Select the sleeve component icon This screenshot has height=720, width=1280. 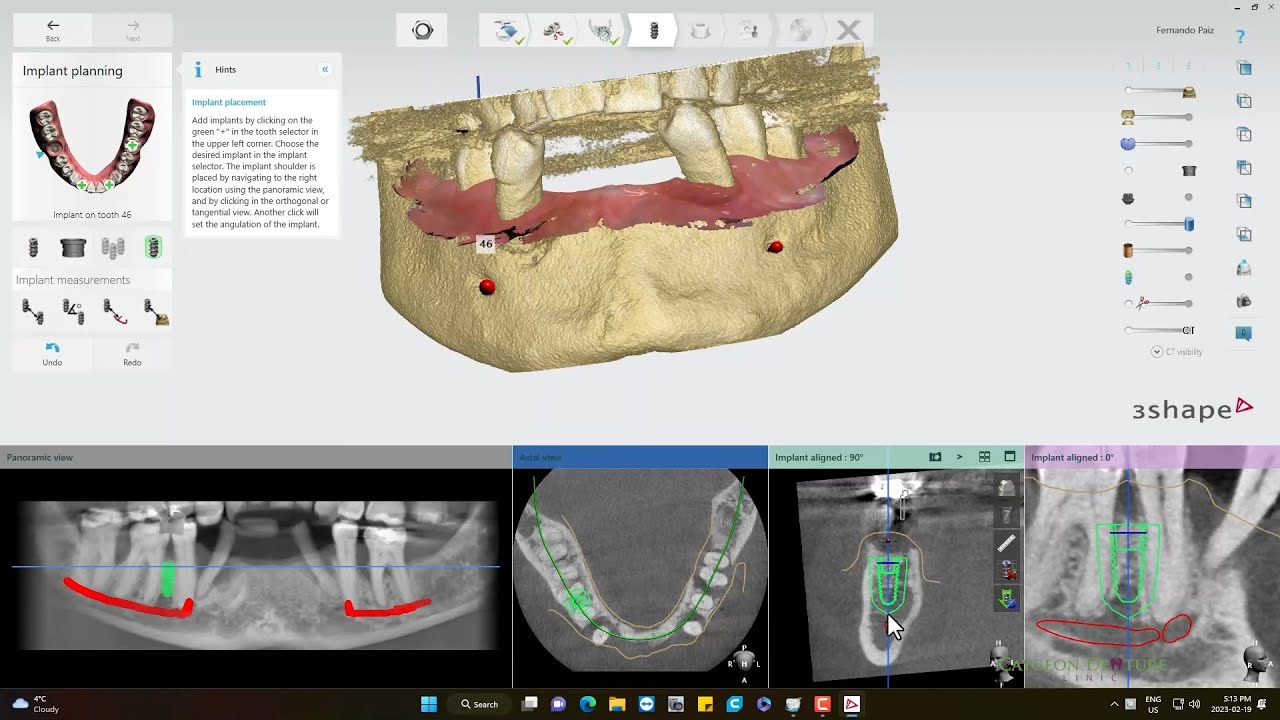click(73, 247)
